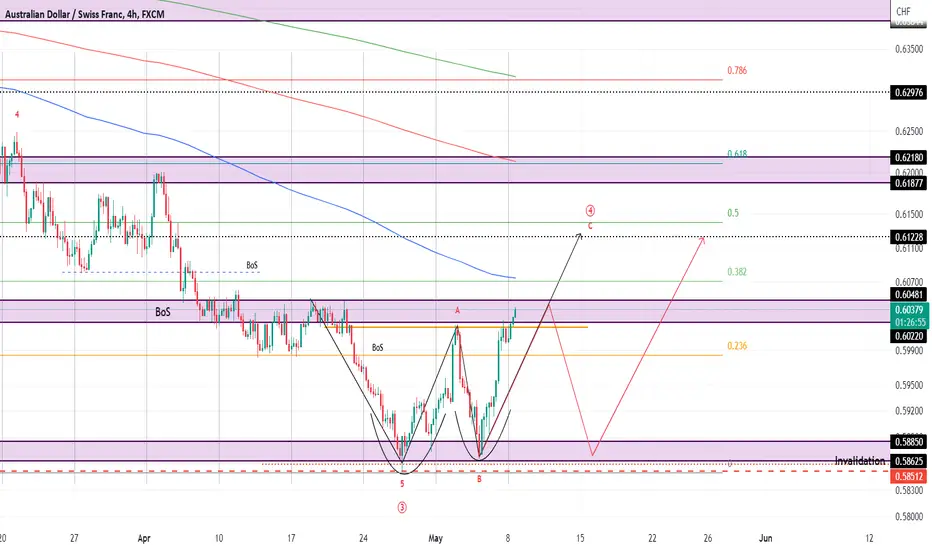The height and width of the screenshot is (550, 932).
Task: Select the 0.60481 price label
Action: click(x=909, y=295)
